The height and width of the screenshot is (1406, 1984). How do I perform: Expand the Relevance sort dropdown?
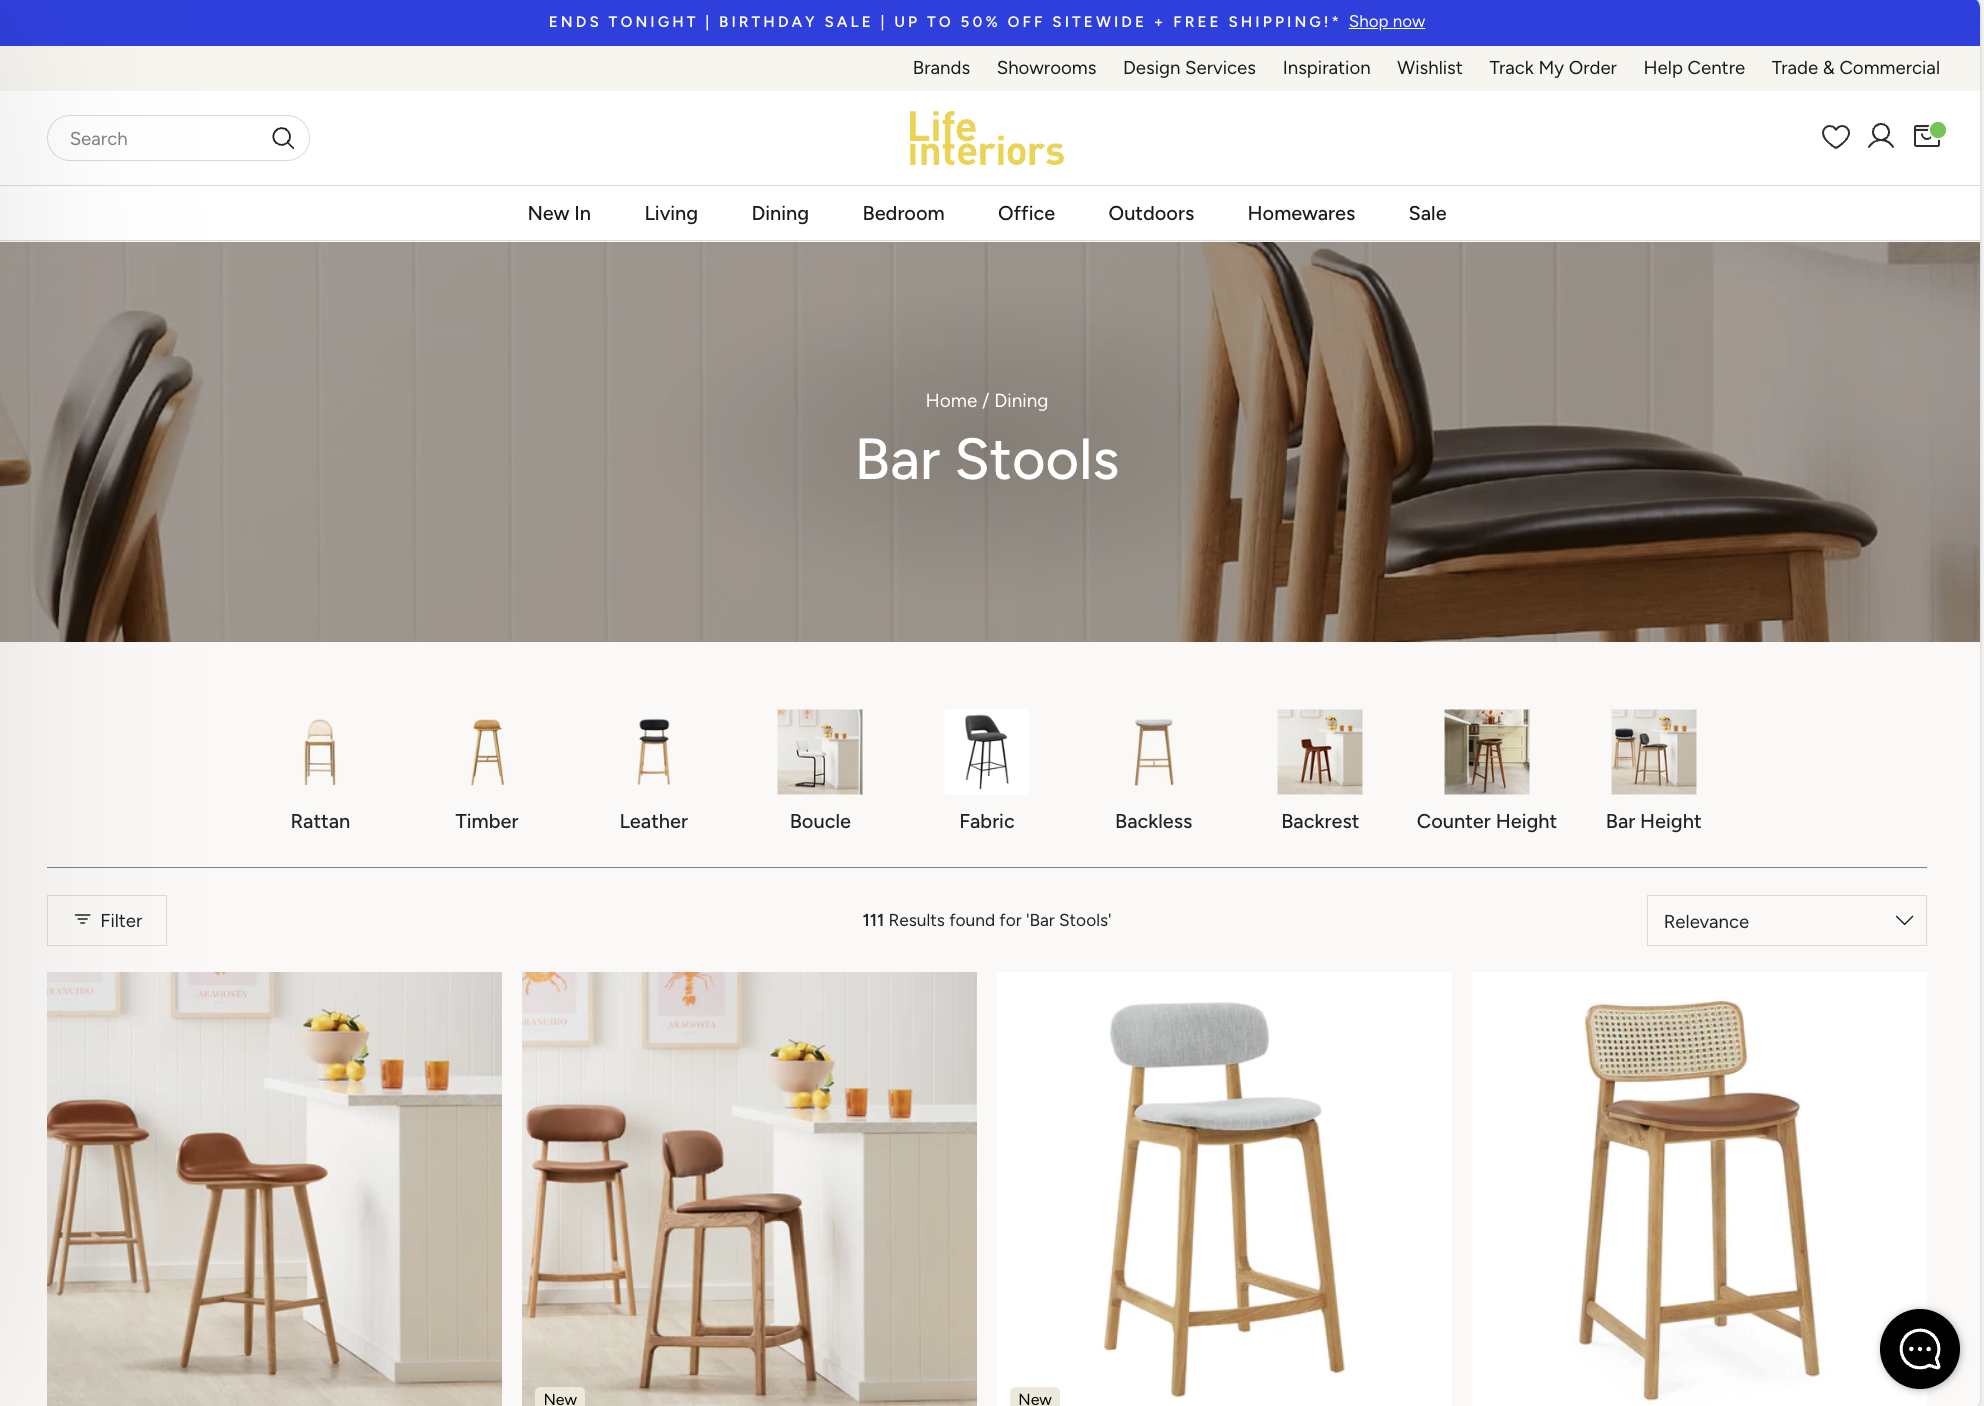point(1786,921)
